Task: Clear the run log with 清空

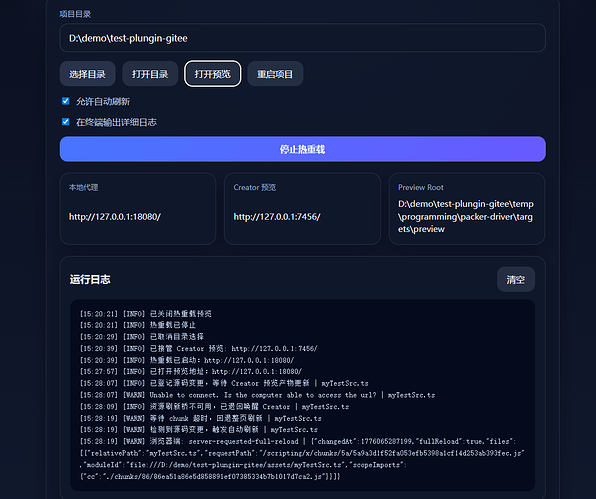Action: 516,280
